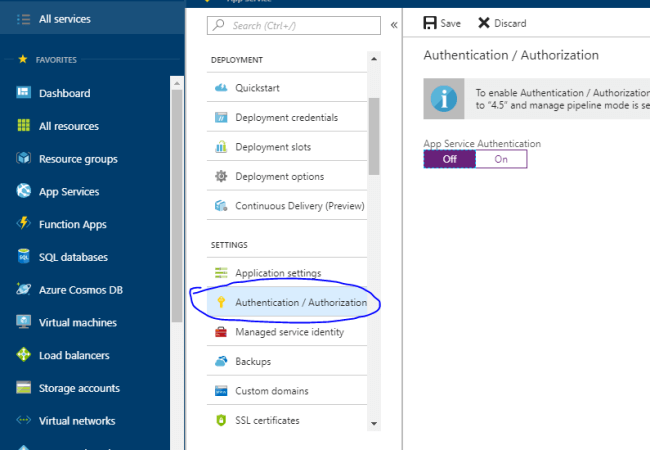Open Dashboard from favorites
This screenshot has width=650, height=450.
64,93
